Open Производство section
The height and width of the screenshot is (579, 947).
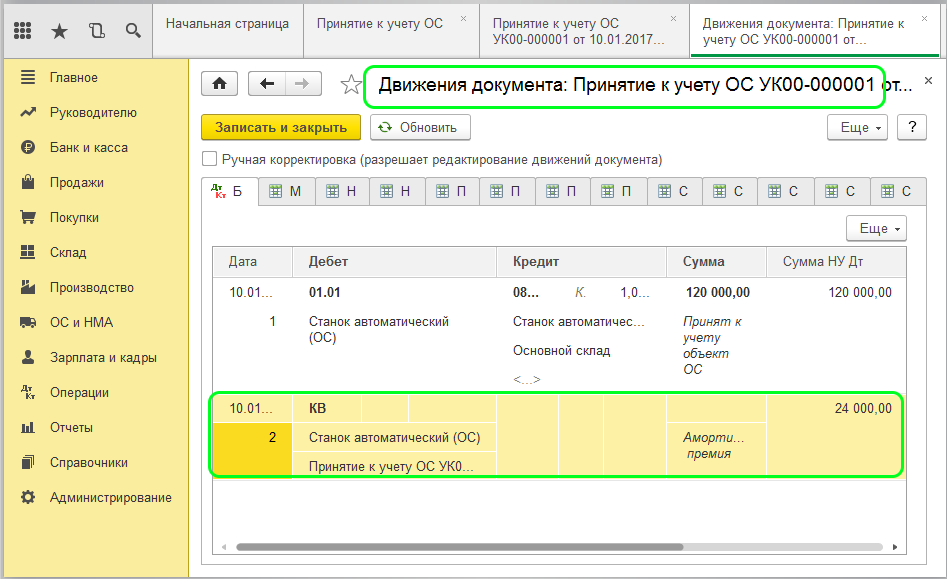(92, 287)
